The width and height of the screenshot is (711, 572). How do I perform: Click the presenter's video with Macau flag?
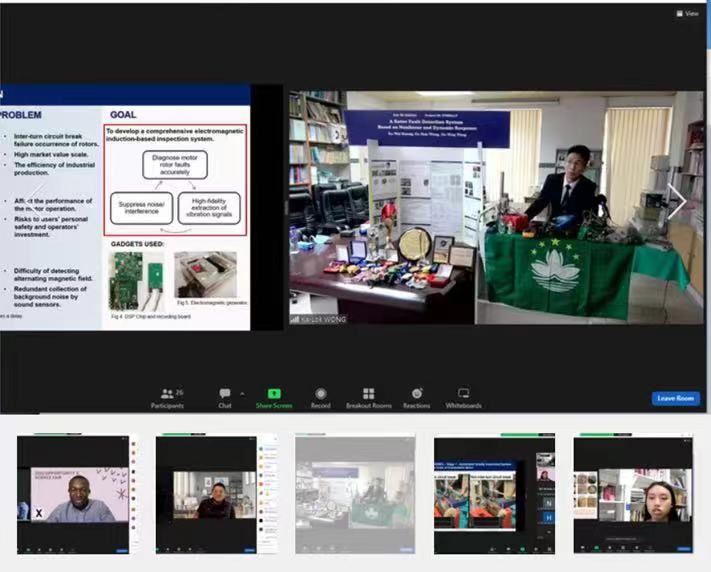pyautogui.click(x=495, y=208)
